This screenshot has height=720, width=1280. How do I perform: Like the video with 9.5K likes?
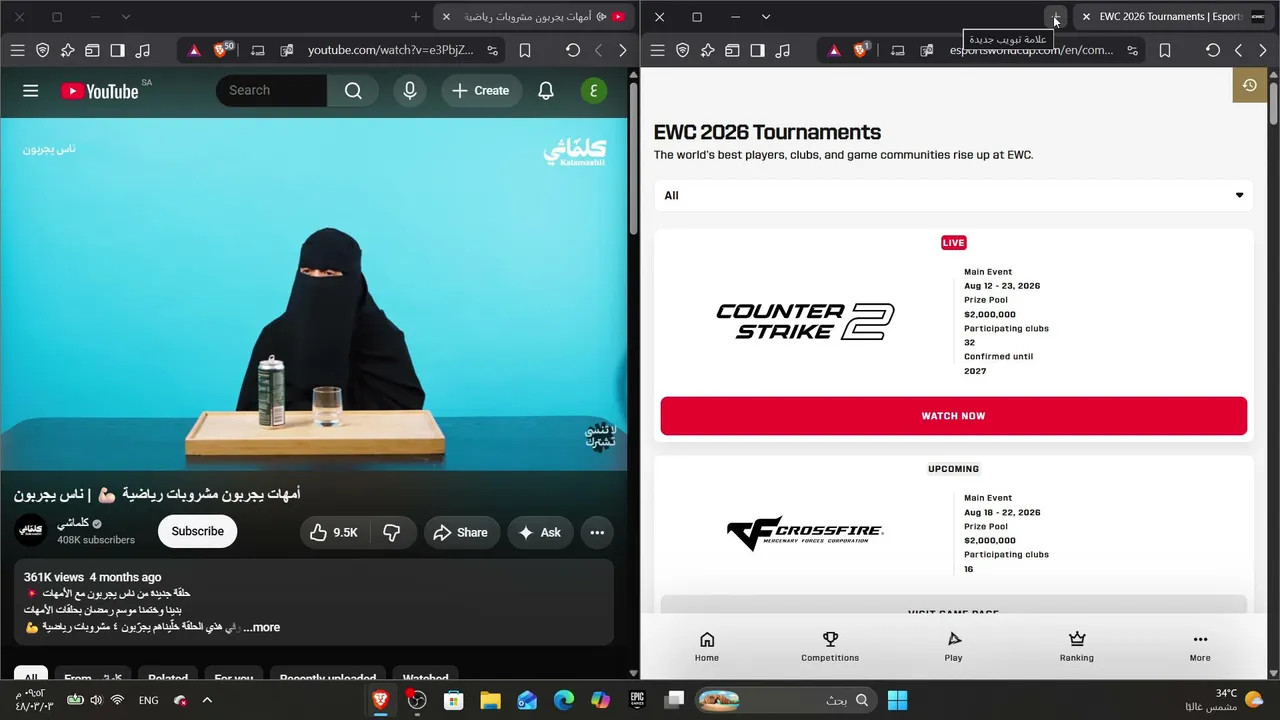(x=334, y=532)
